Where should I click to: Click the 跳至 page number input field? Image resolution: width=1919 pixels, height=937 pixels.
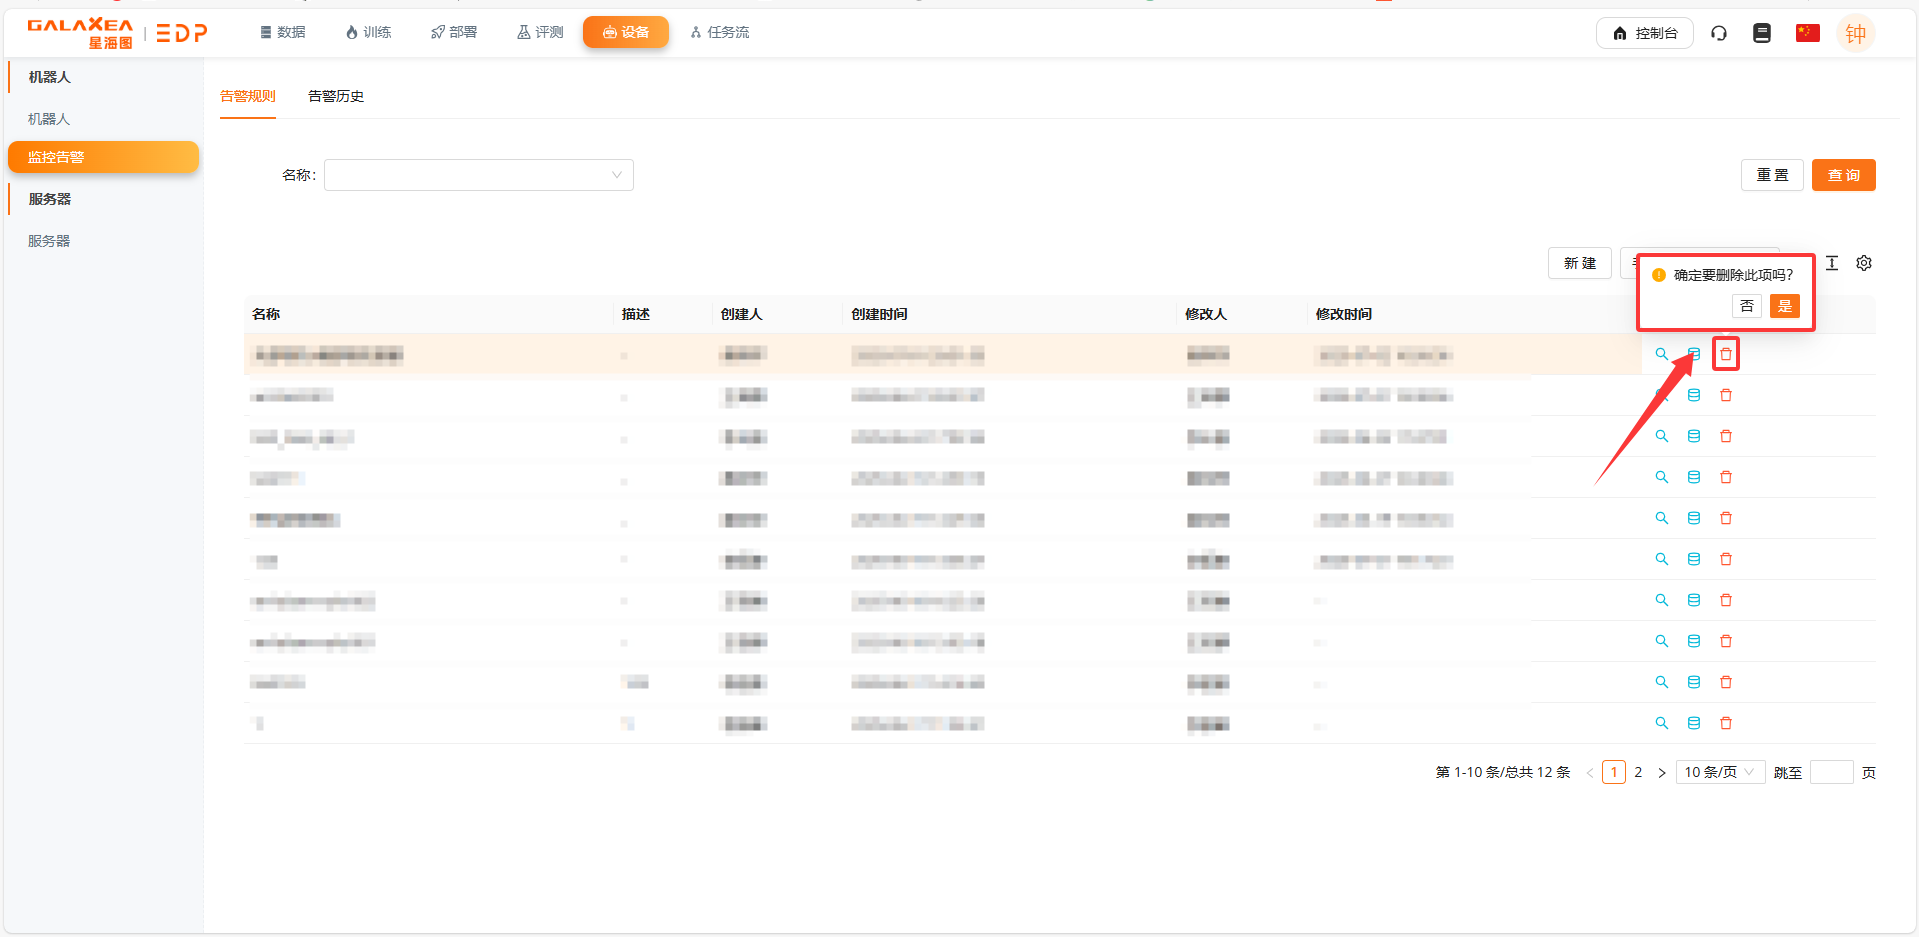point(1831,772)
